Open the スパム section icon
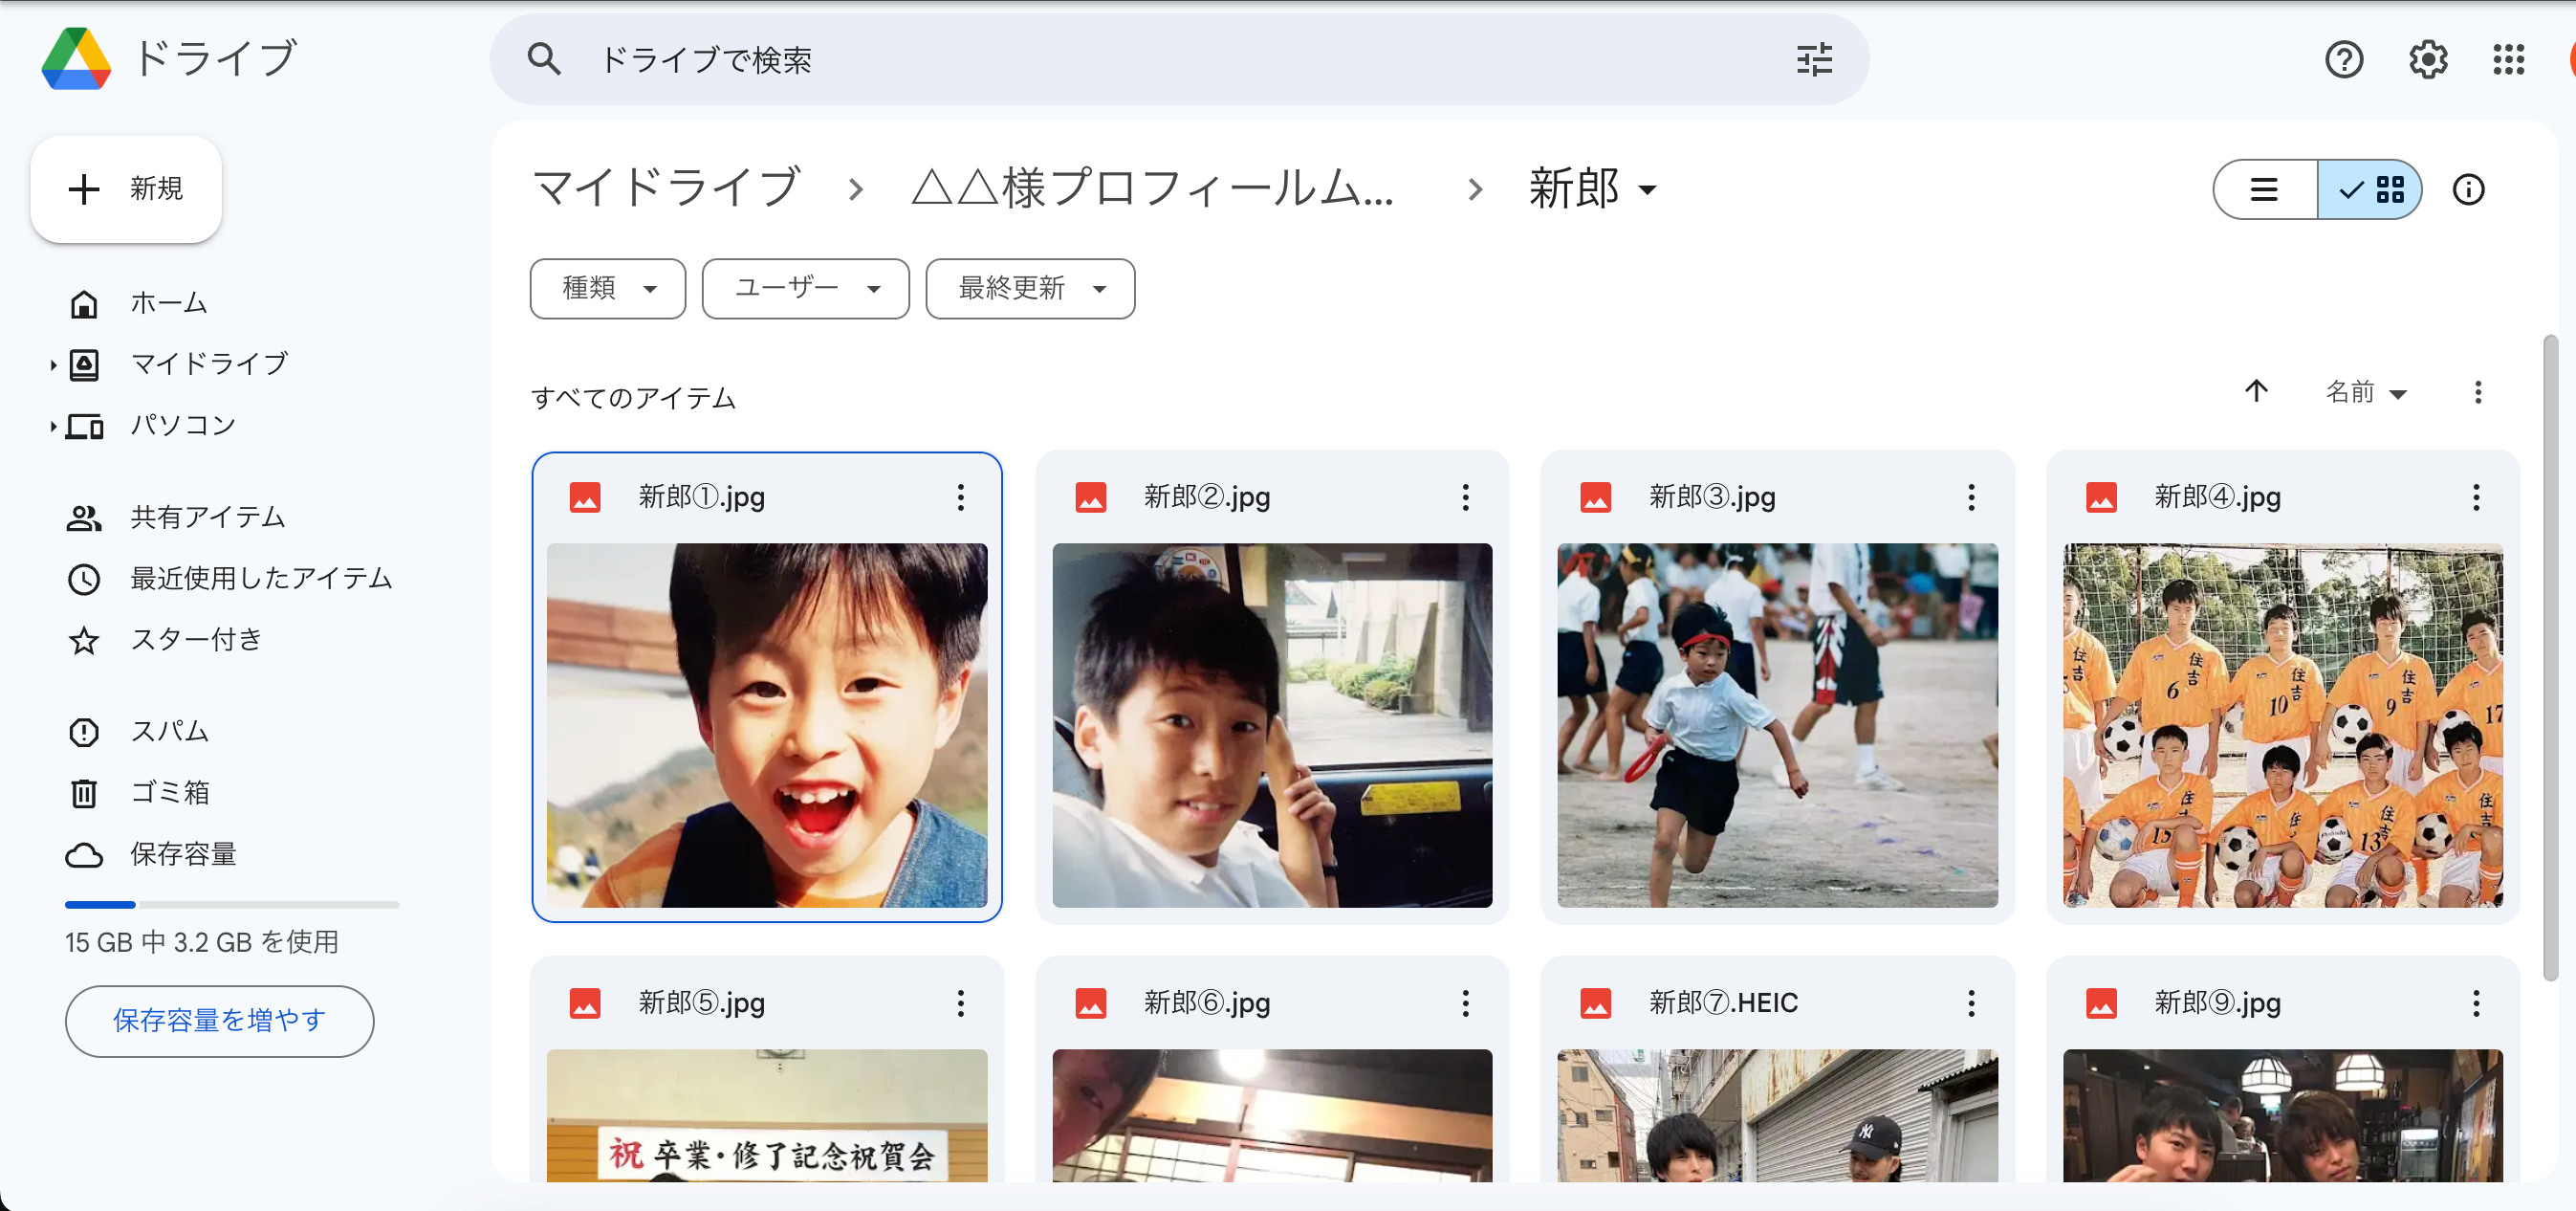Screen dimensions: 2576x1211 click(x=84, y=731)
